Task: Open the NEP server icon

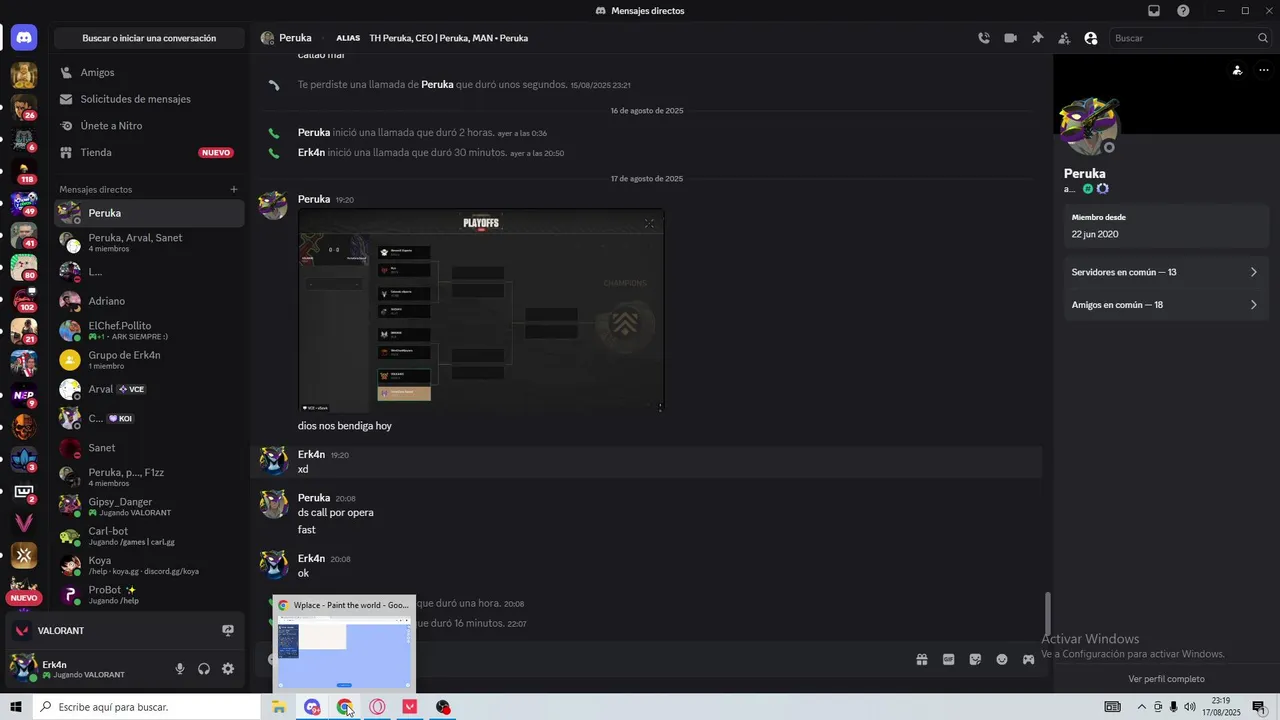Action: (24, 395)
